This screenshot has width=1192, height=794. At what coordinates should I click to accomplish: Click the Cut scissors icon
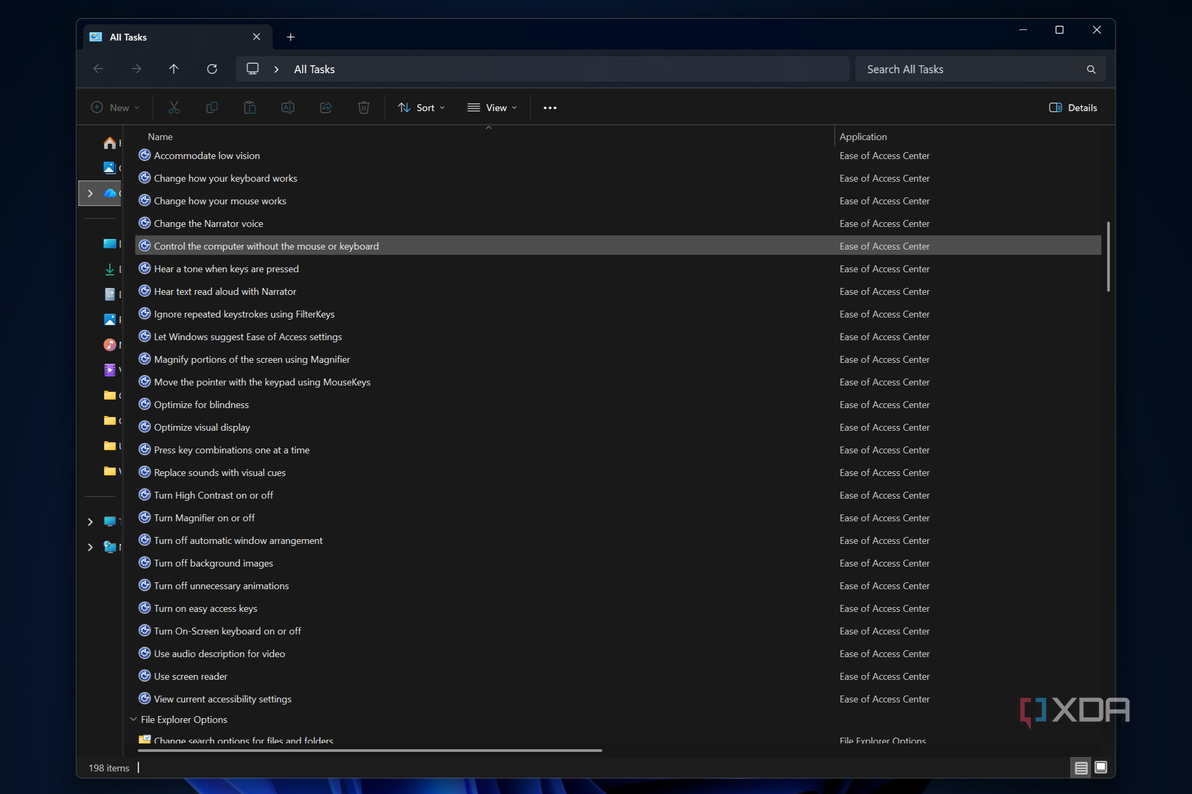click(174, 108)
